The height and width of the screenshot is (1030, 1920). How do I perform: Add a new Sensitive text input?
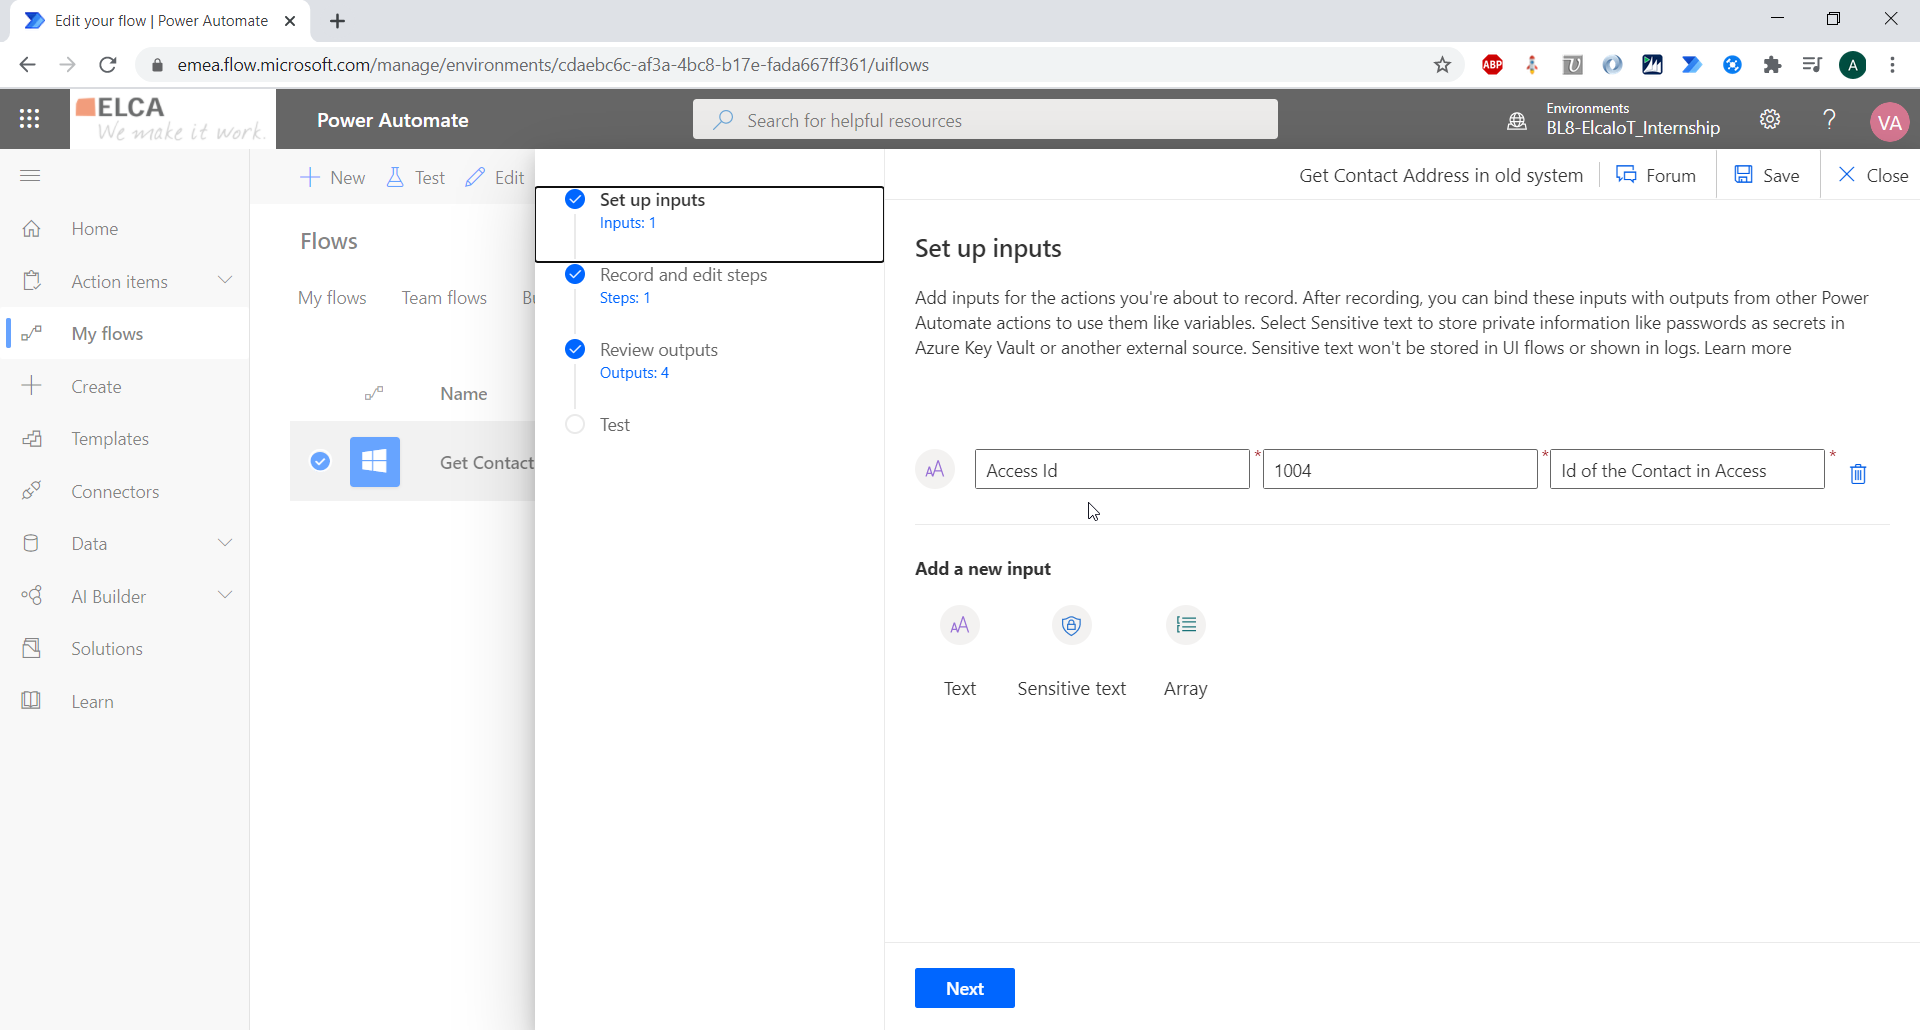pos(1071,625)
